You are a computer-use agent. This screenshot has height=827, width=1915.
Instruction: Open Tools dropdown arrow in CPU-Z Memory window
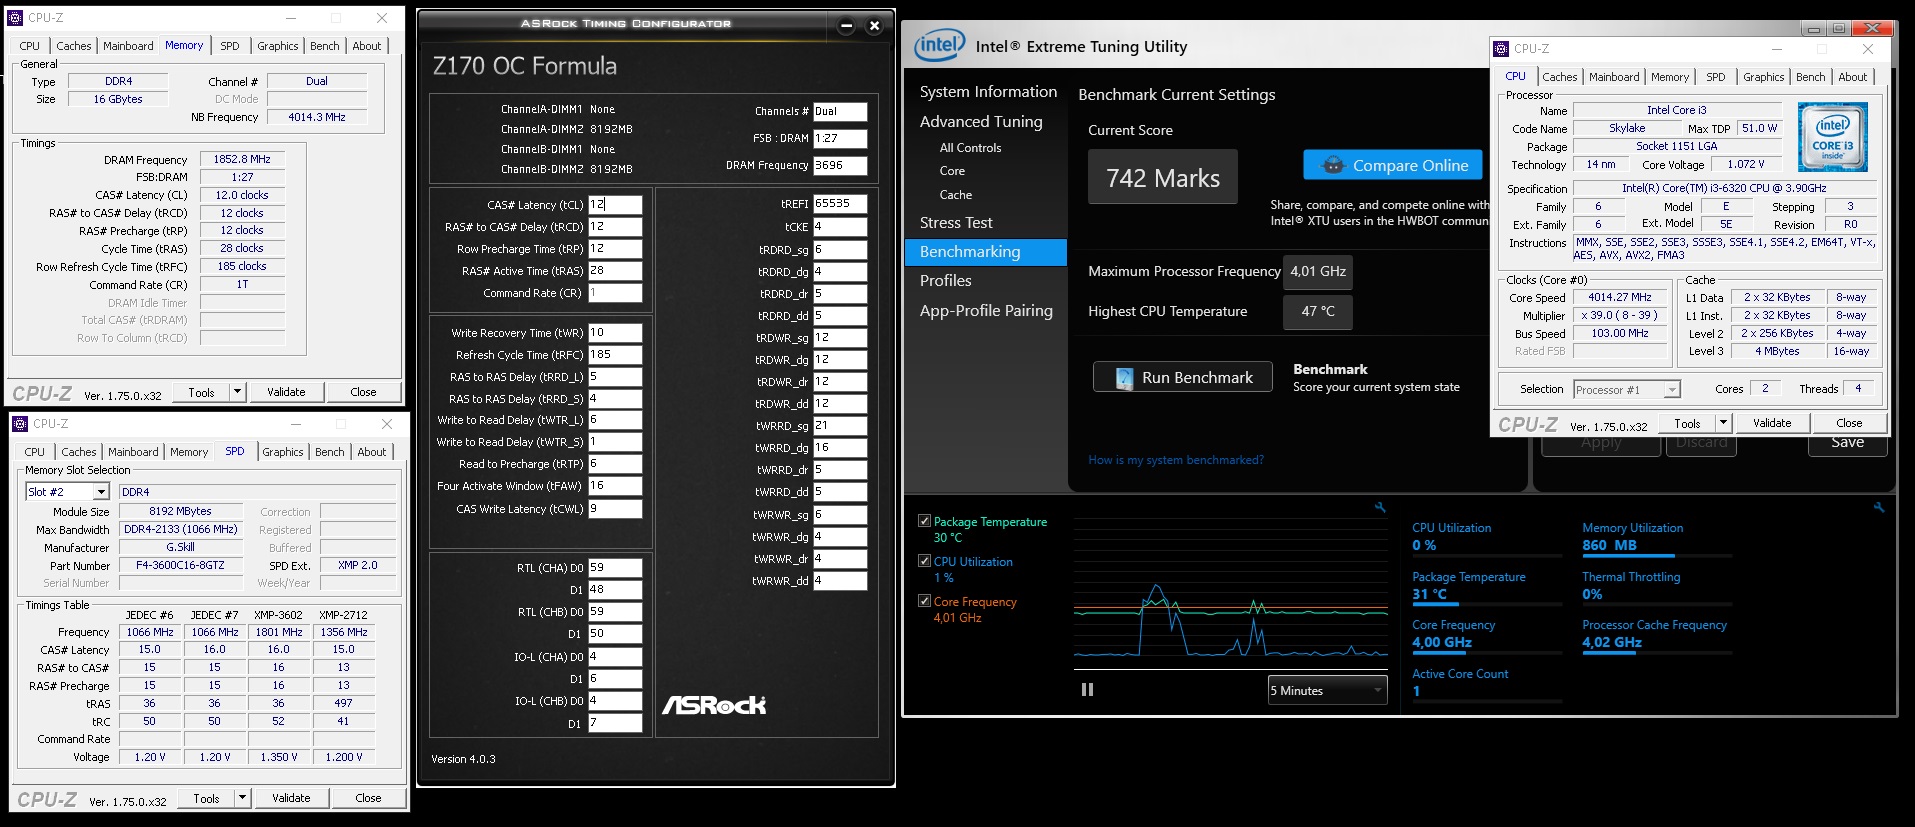[237, 392]
